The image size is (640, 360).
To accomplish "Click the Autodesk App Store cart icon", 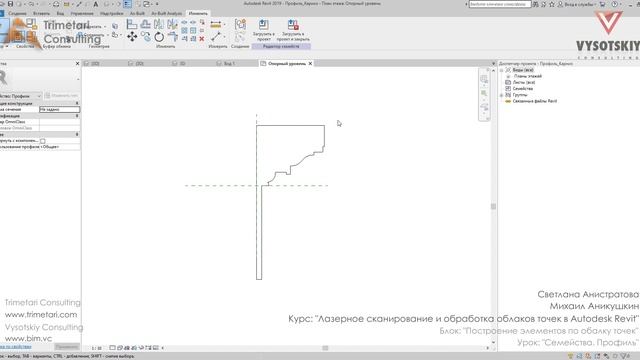I will tap(602, 4).
